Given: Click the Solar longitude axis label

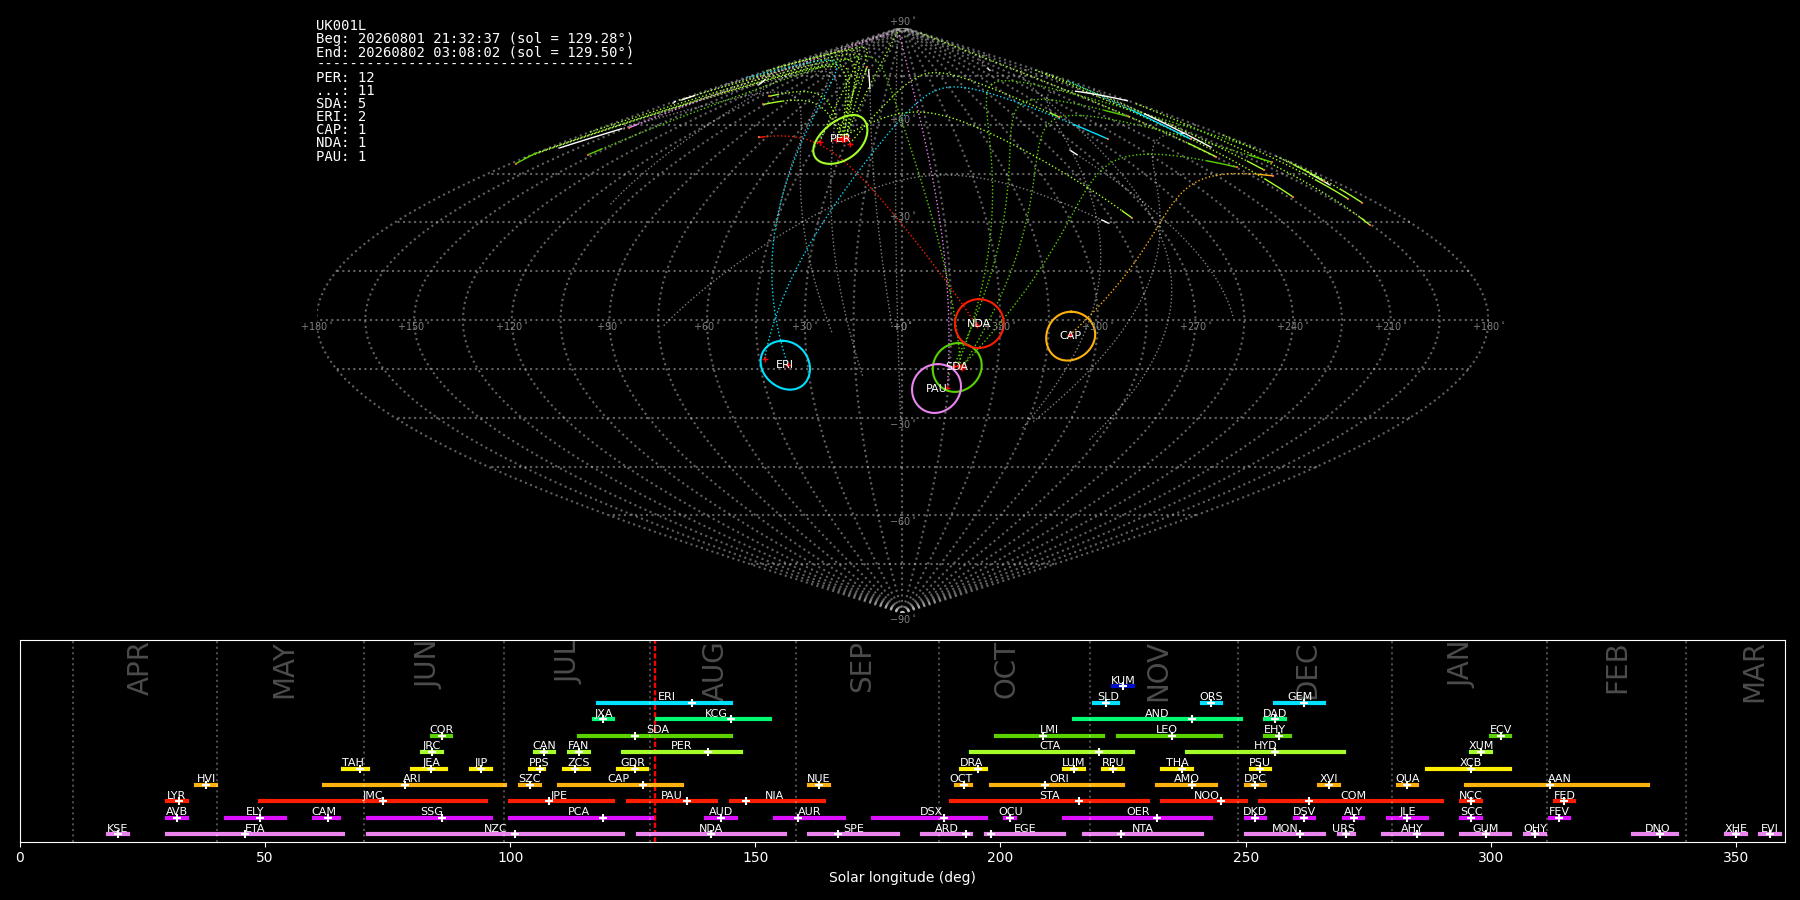Looking at the screenshot, I should coord(902,877).
